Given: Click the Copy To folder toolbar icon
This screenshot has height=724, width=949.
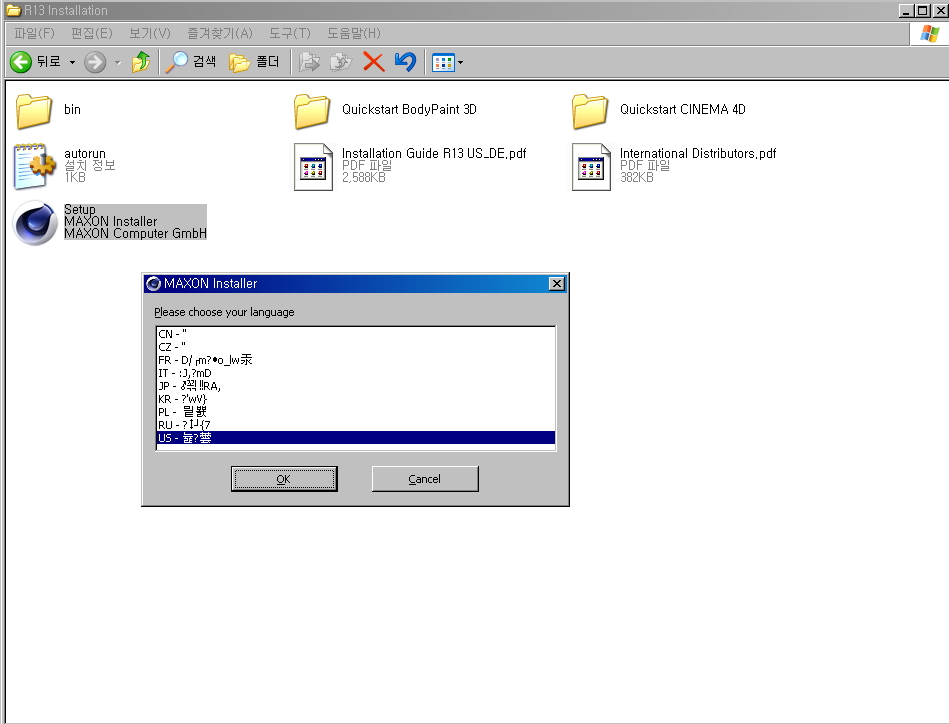Looking at the screenshot, I should [x=341, y=62].
